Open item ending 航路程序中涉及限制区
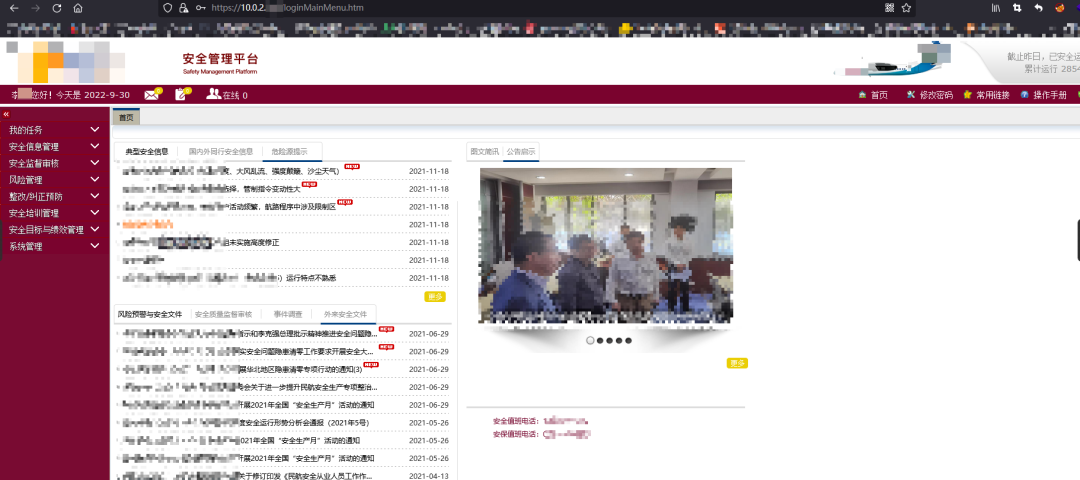 click(x=229, y=207)
